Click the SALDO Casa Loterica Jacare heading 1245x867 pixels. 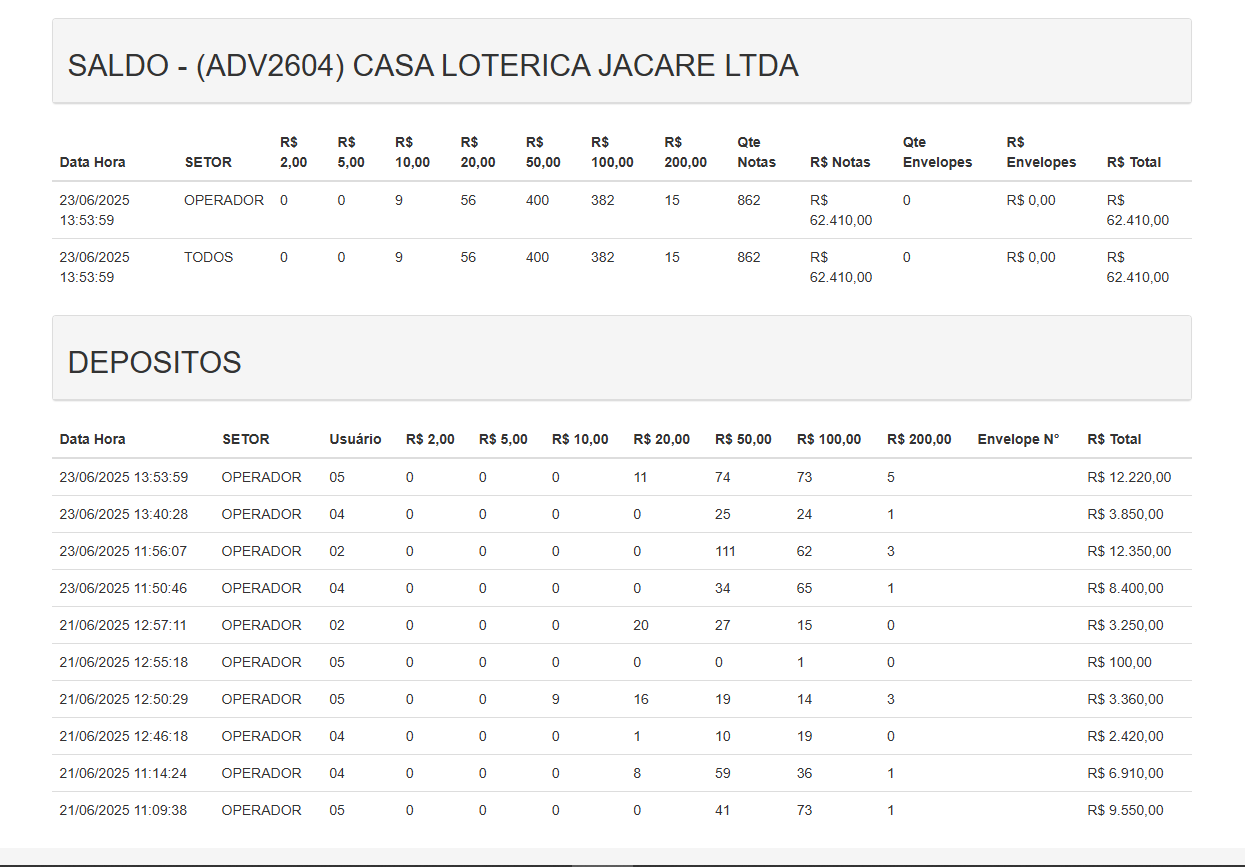[x=432, y=66]
